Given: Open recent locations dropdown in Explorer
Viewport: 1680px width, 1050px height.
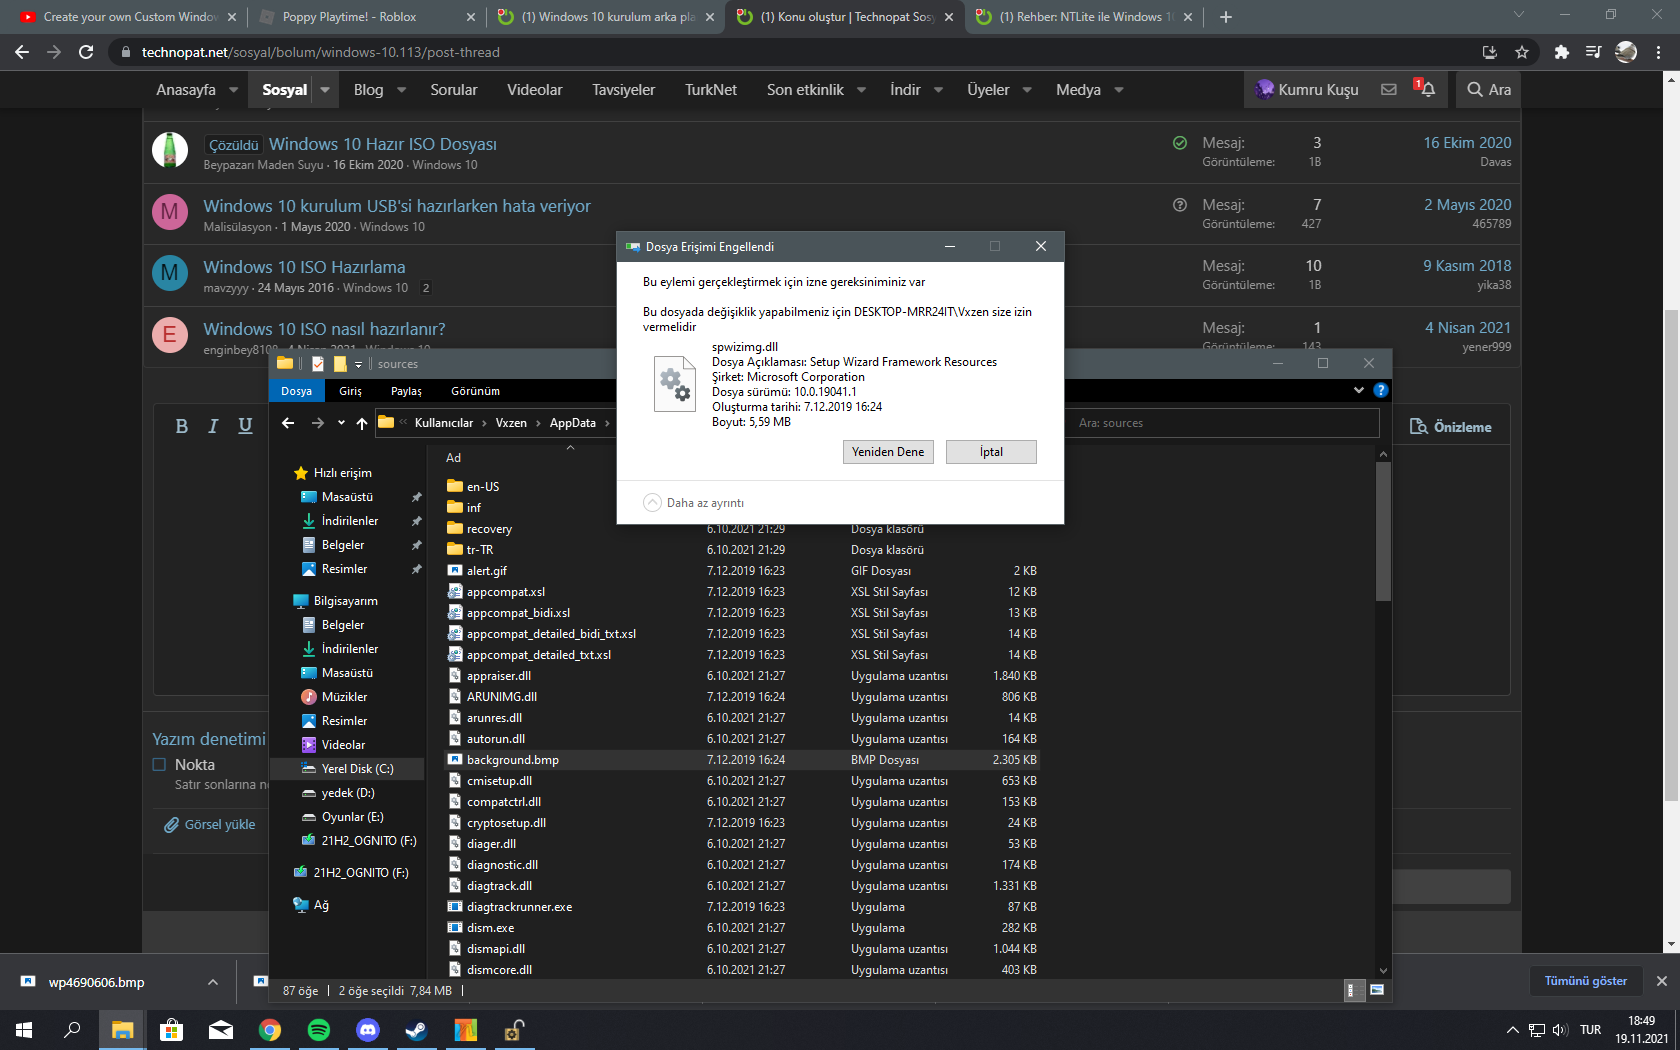Looking at the screenshot, I should click(341, 423).
